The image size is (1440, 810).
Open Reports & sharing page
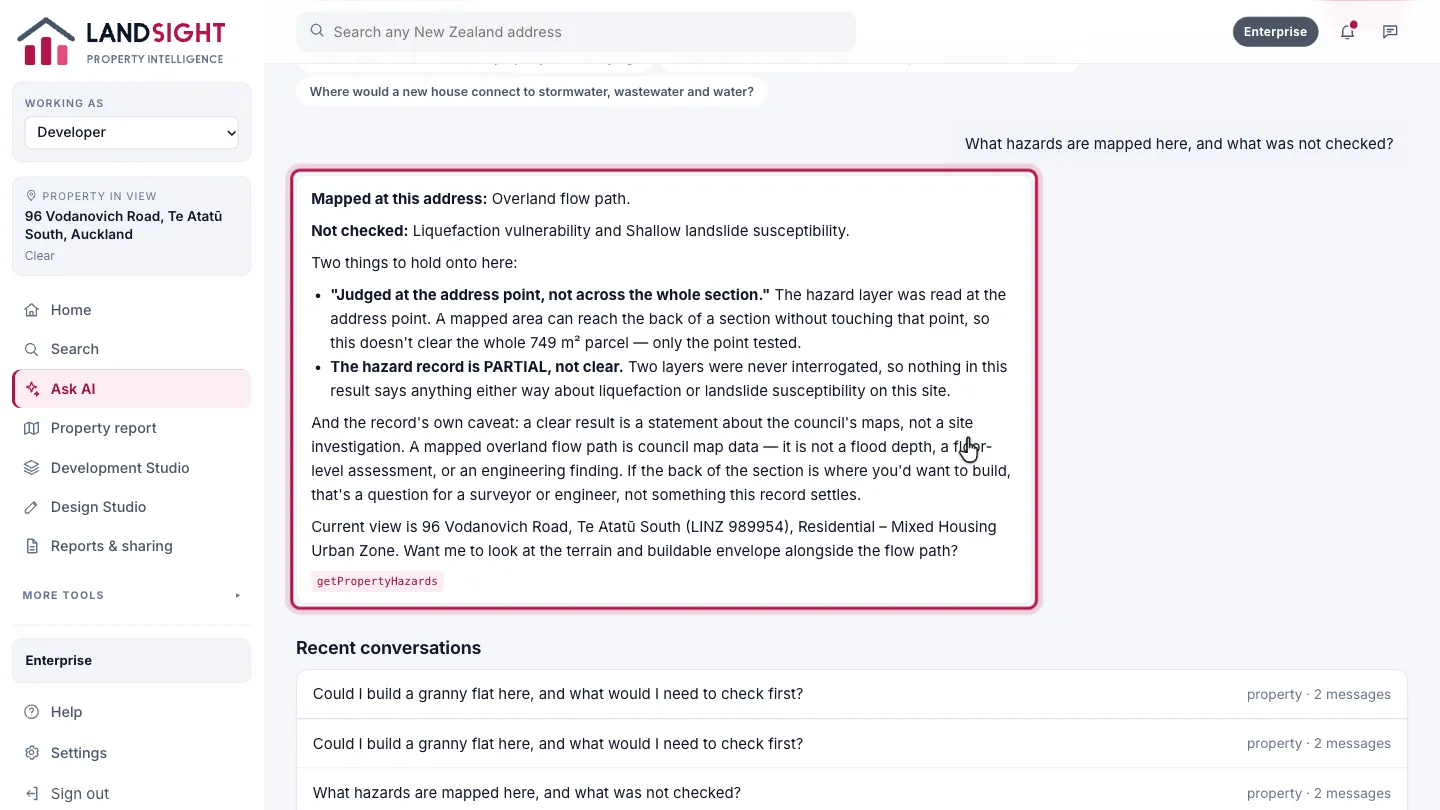[132, 546]
